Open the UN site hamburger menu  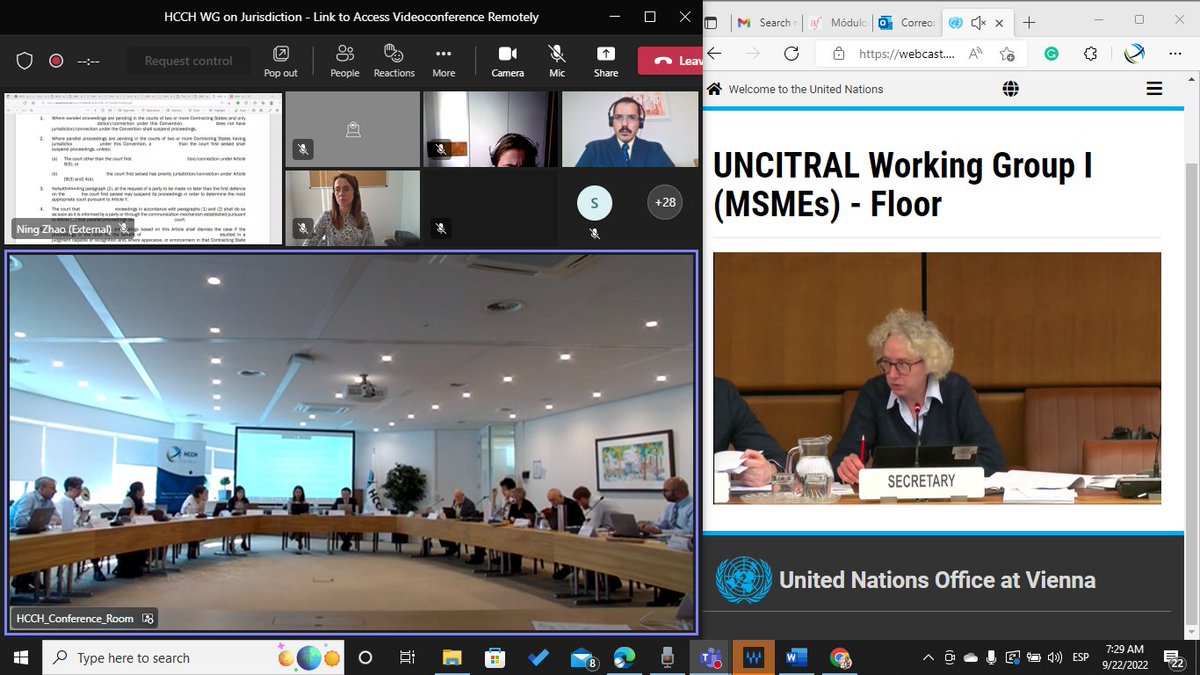tap(1154, 89)
